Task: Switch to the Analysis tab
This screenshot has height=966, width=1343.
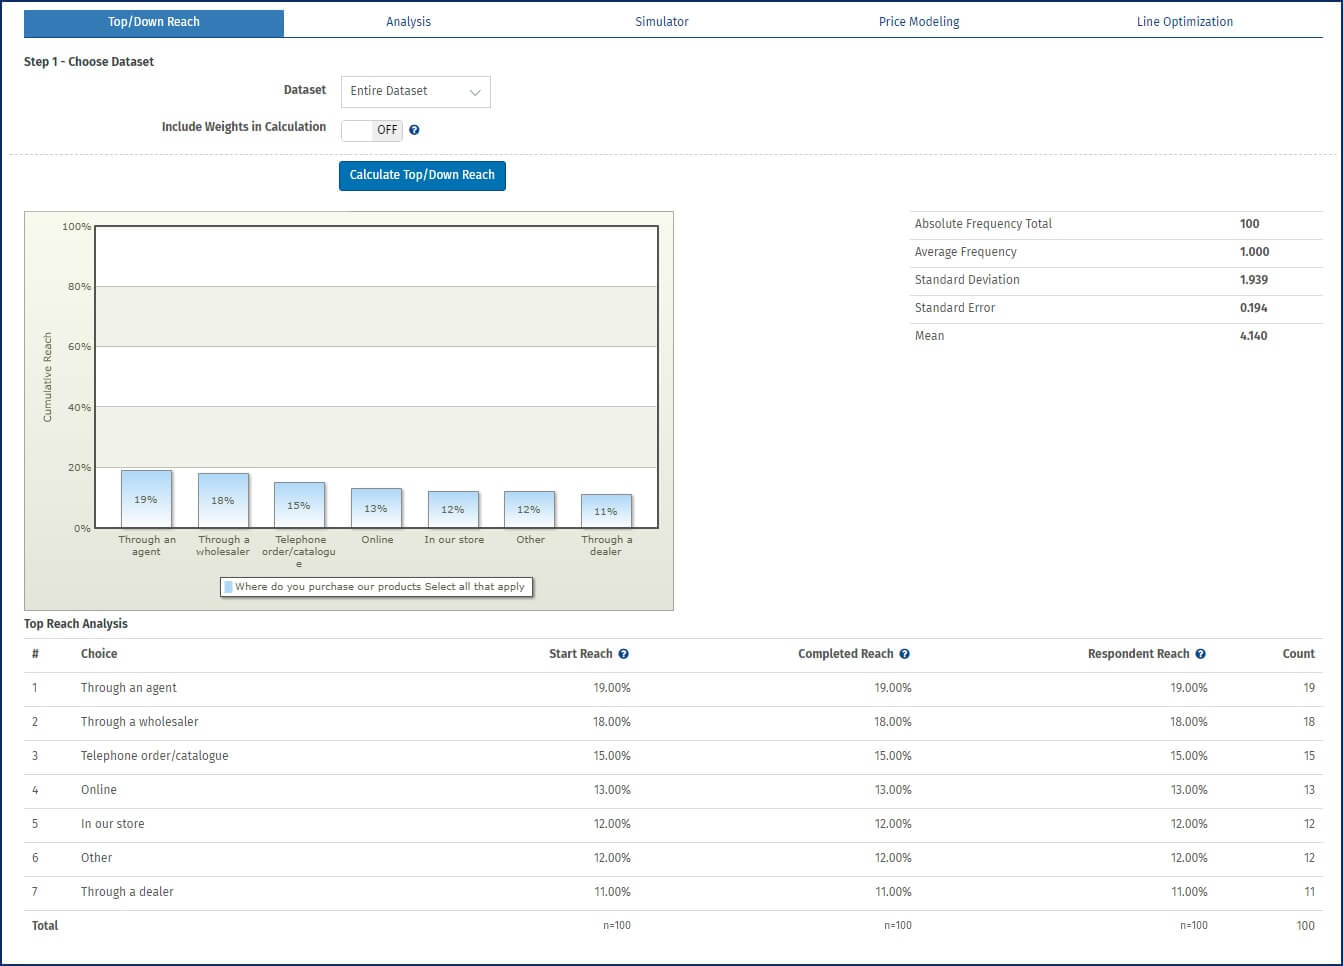Action: 408,22
